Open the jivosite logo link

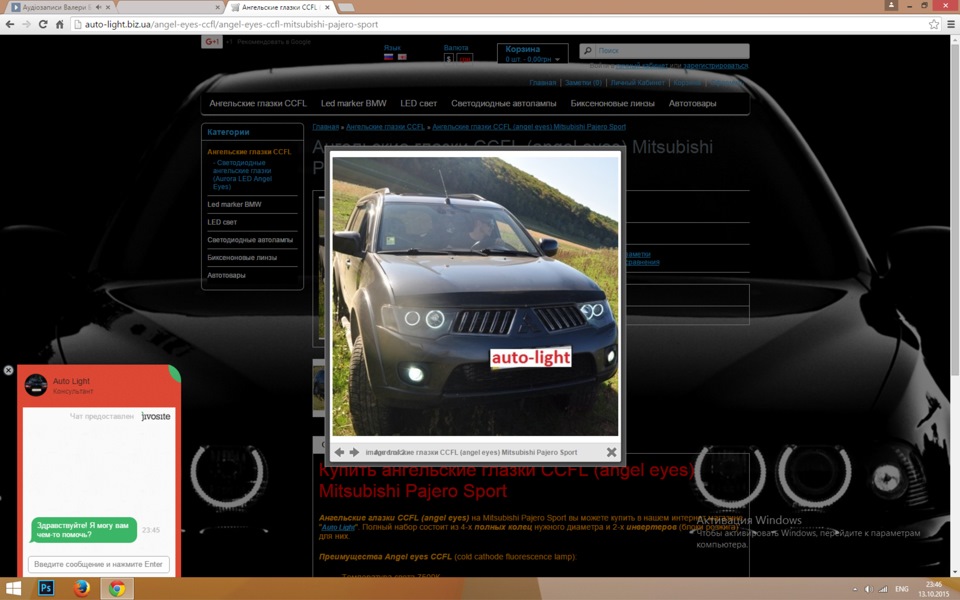tap(156, 416)
